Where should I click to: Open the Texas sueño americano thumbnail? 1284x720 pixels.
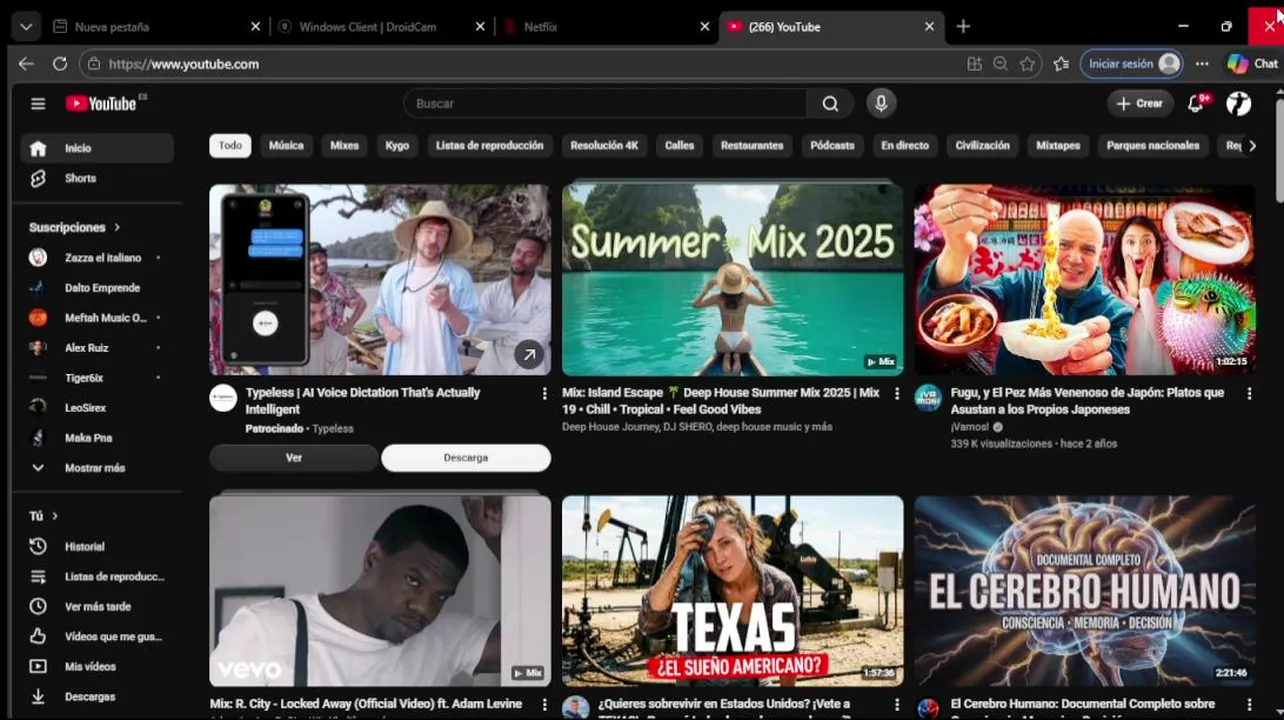pyautogui.click(x=732, y=591)
